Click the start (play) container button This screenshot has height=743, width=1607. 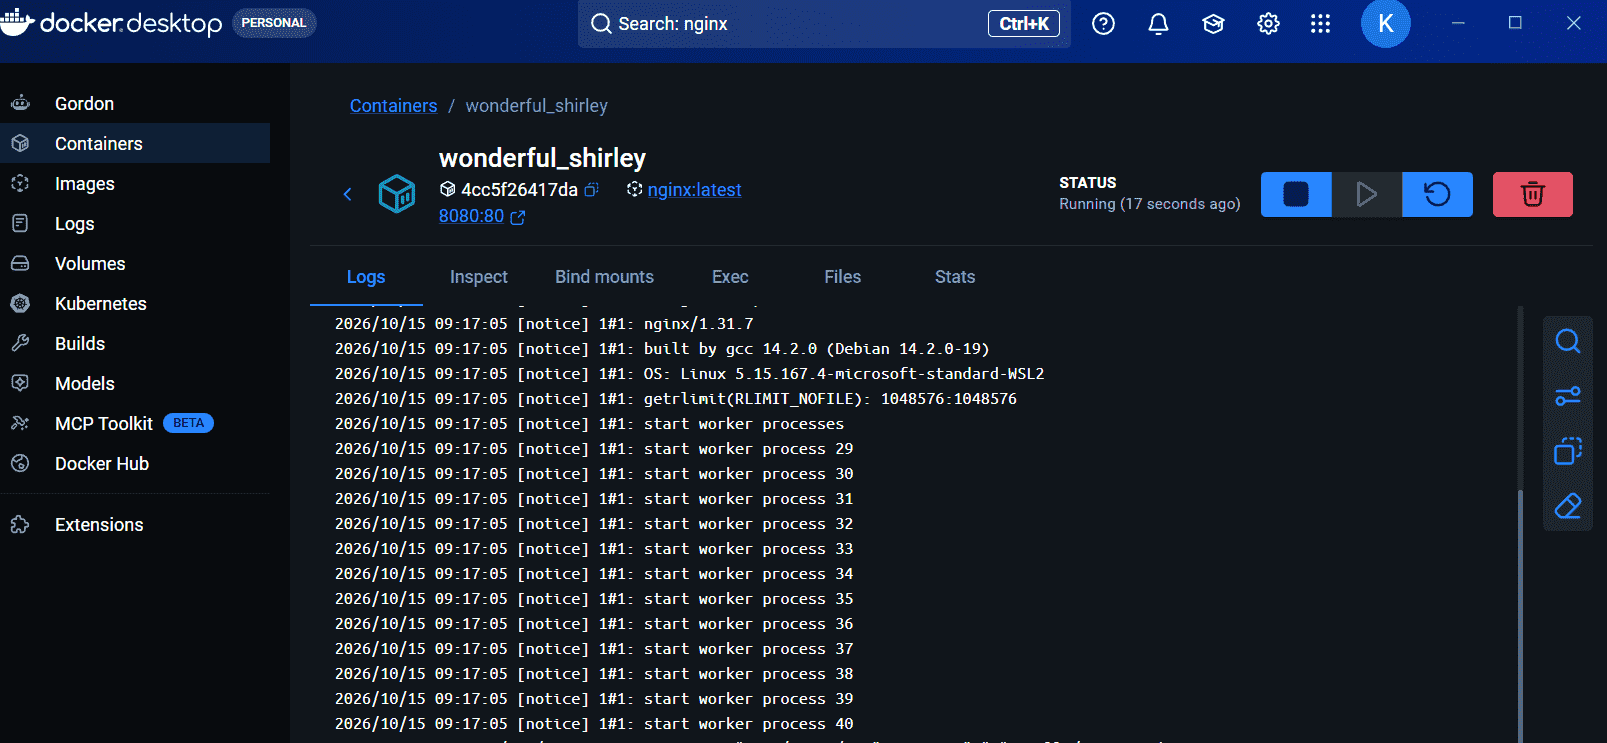[x=1367, y=194]
